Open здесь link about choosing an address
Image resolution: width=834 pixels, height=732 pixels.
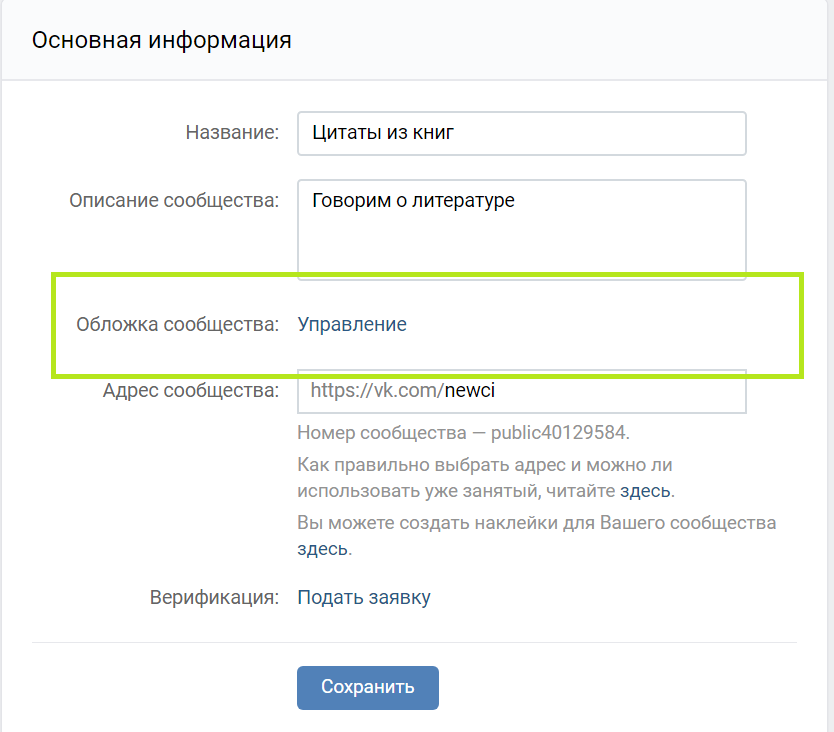pyautogui.click(x=645, y=491)
